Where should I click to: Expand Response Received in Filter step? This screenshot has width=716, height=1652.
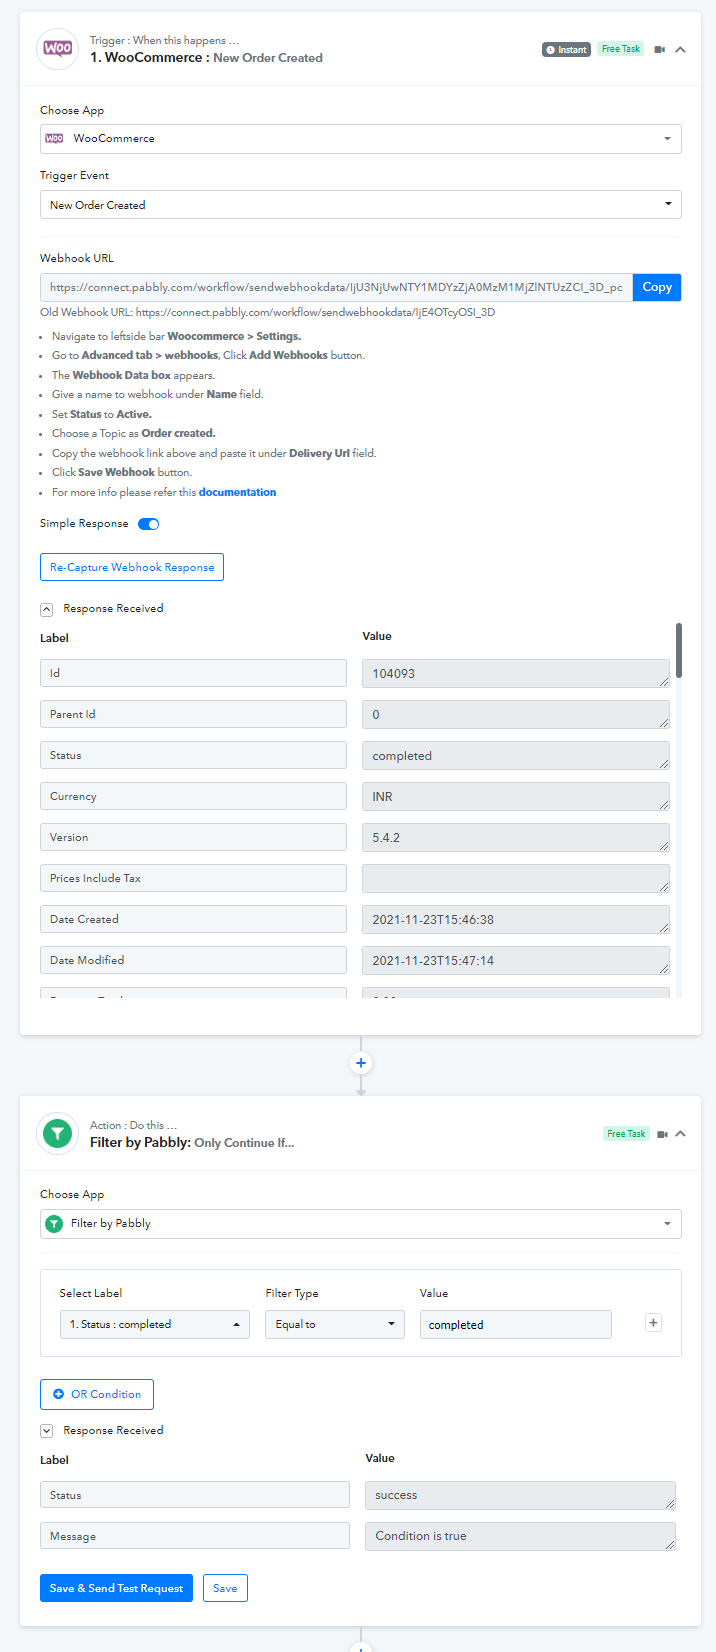(x=46, y=1430)
